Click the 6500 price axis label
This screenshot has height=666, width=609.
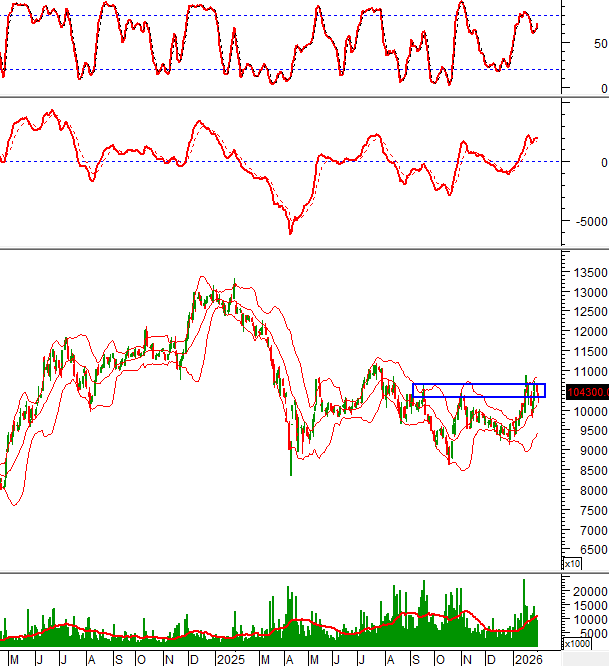tap(588, 550)
